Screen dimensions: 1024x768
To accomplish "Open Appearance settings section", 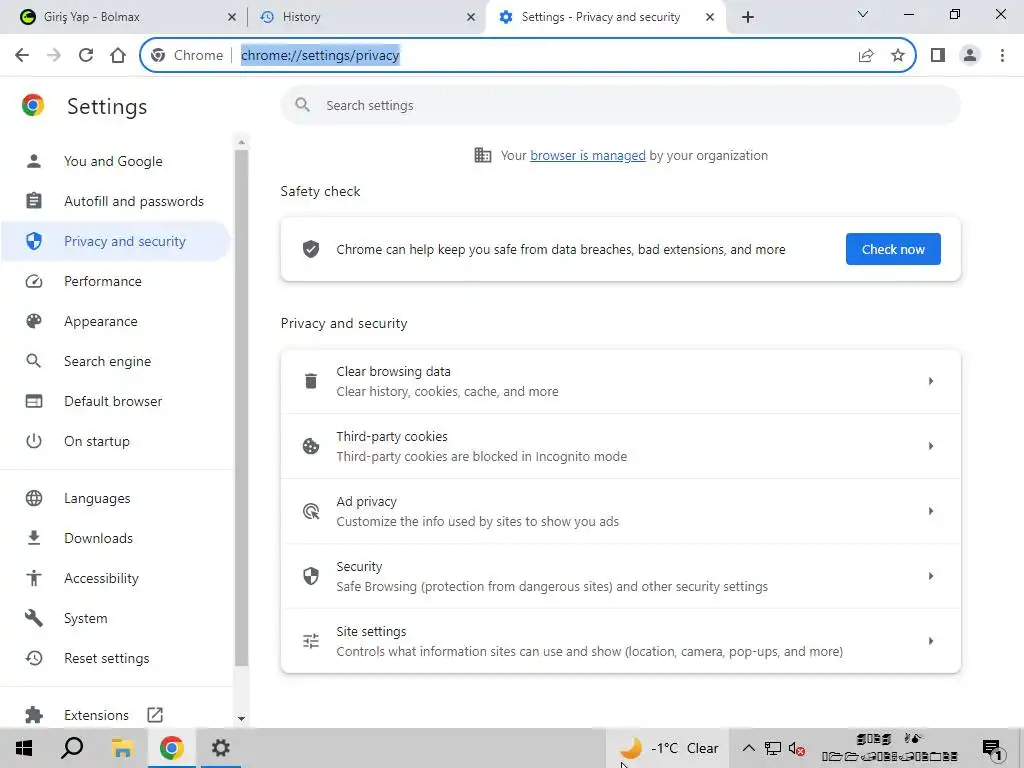I will tap(116, 321).
